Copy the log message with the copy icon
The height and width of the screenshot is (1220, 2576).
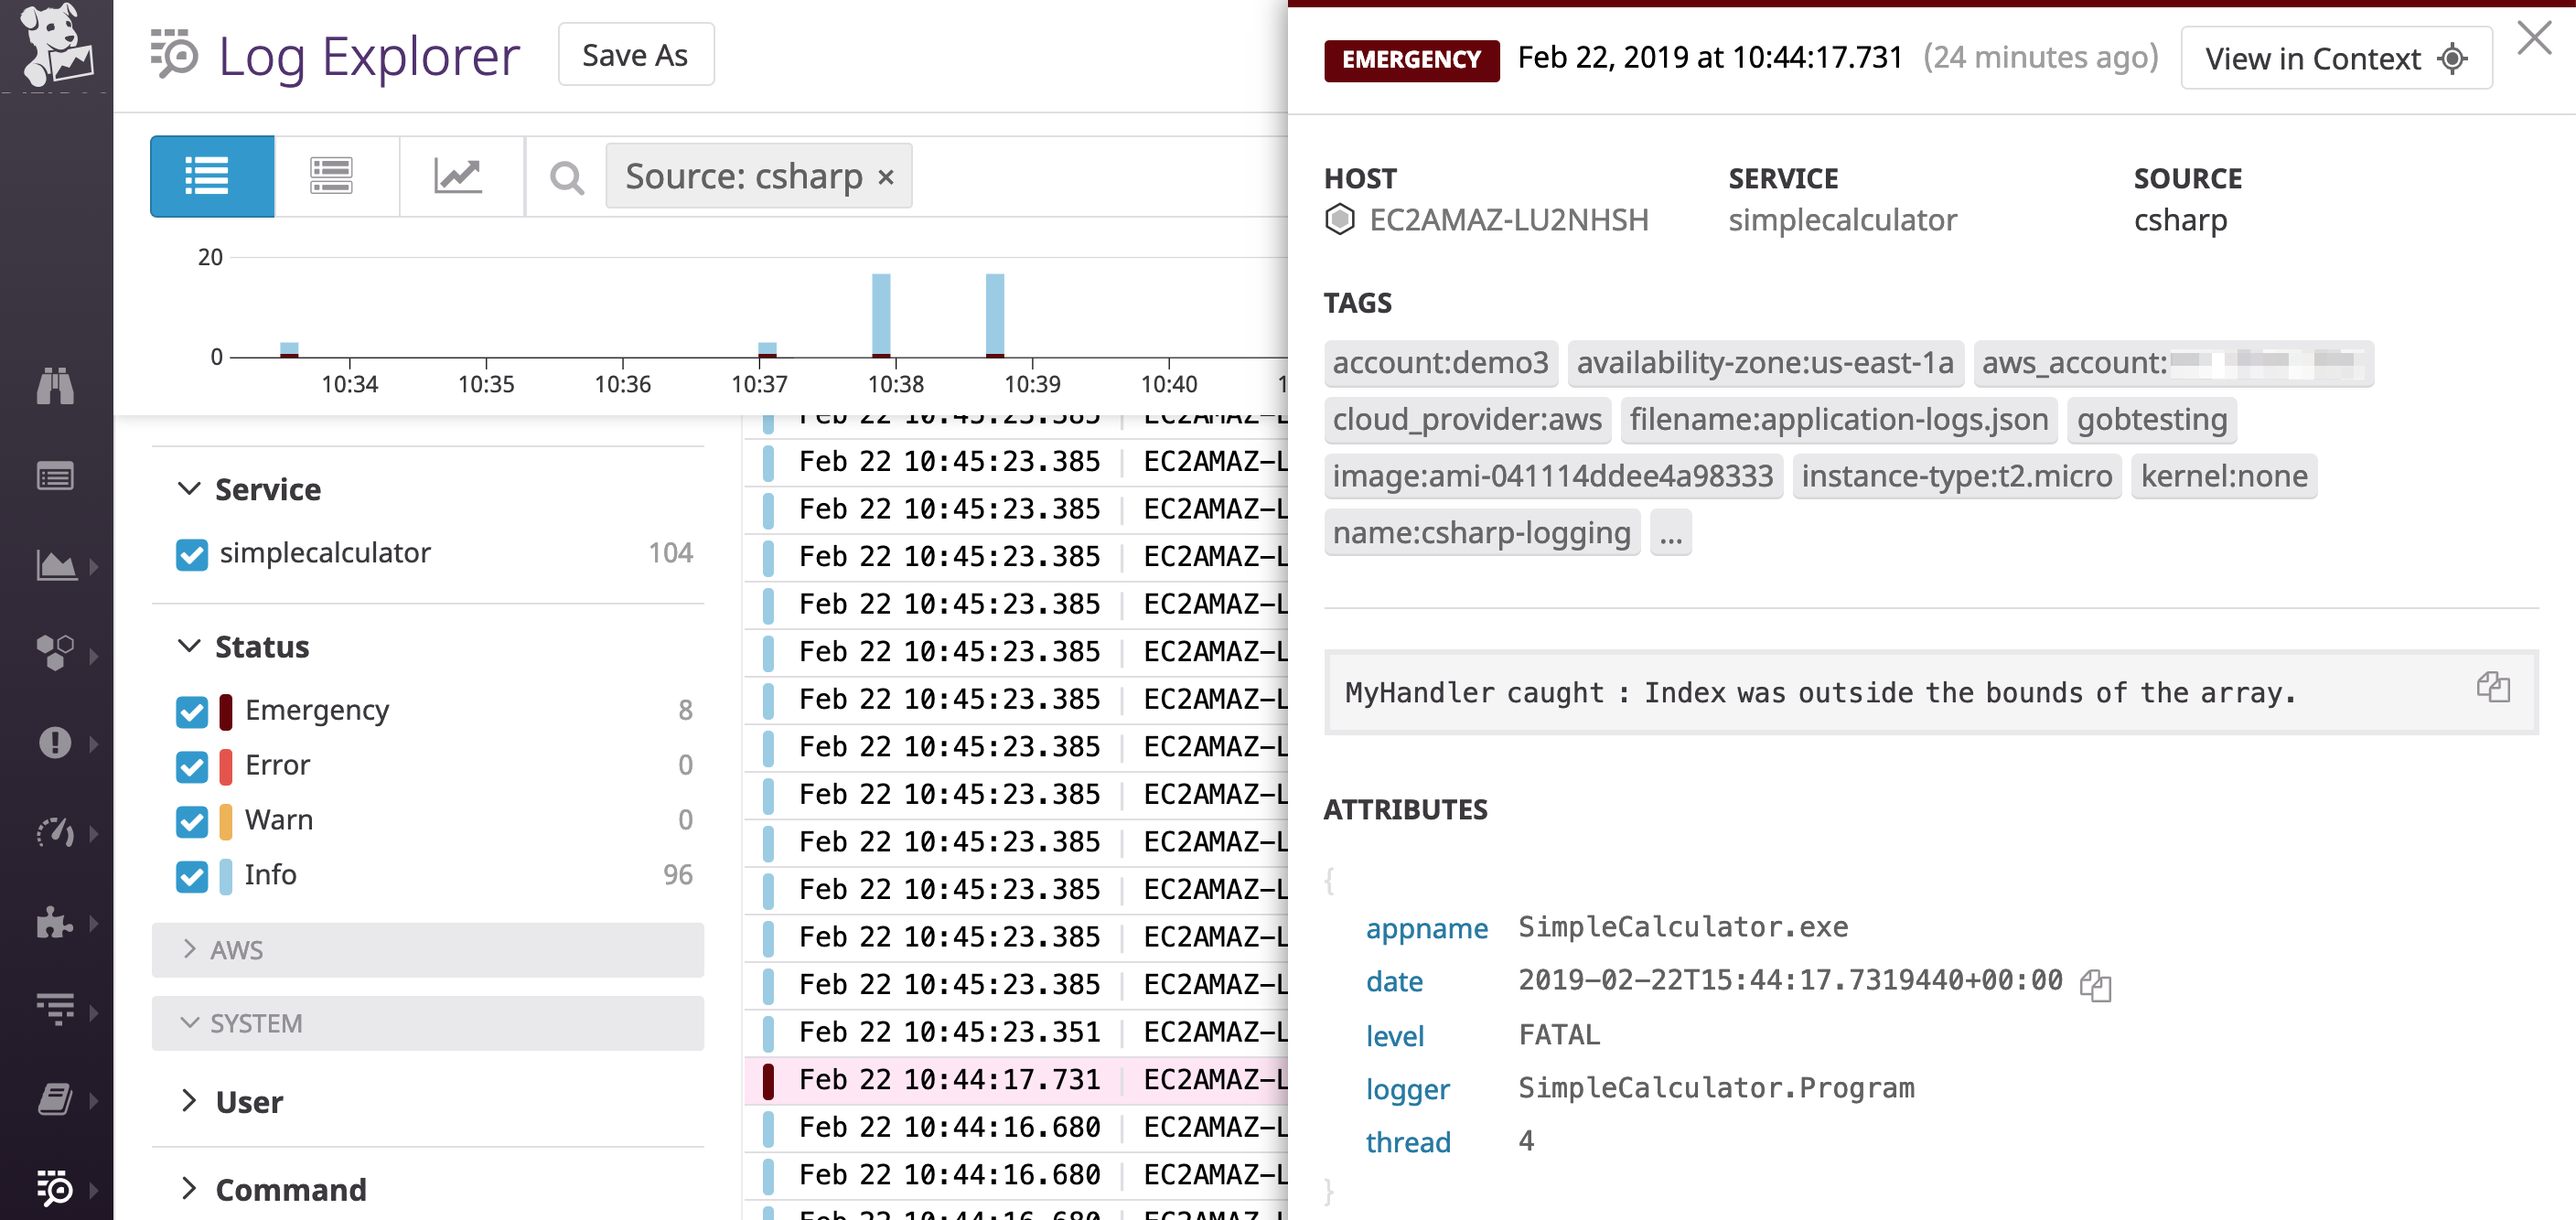click(x=2492, y=687)
